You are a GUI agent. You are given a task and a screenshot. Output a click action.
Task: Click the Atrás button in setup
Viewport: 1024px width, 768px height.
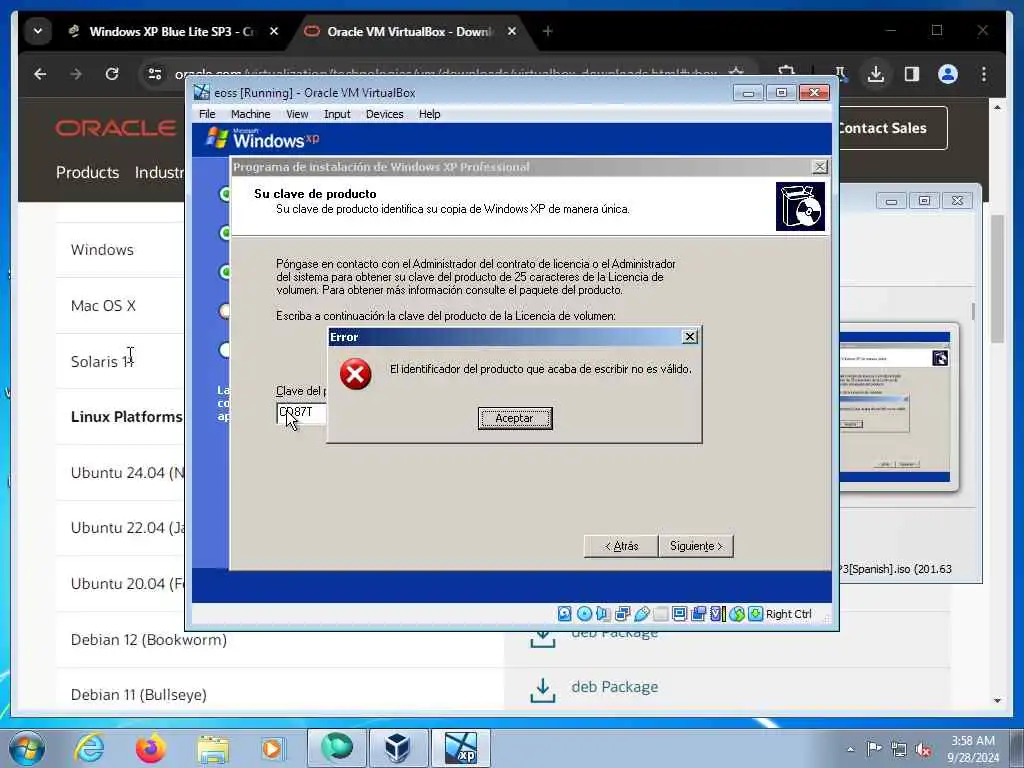(621, 546)
